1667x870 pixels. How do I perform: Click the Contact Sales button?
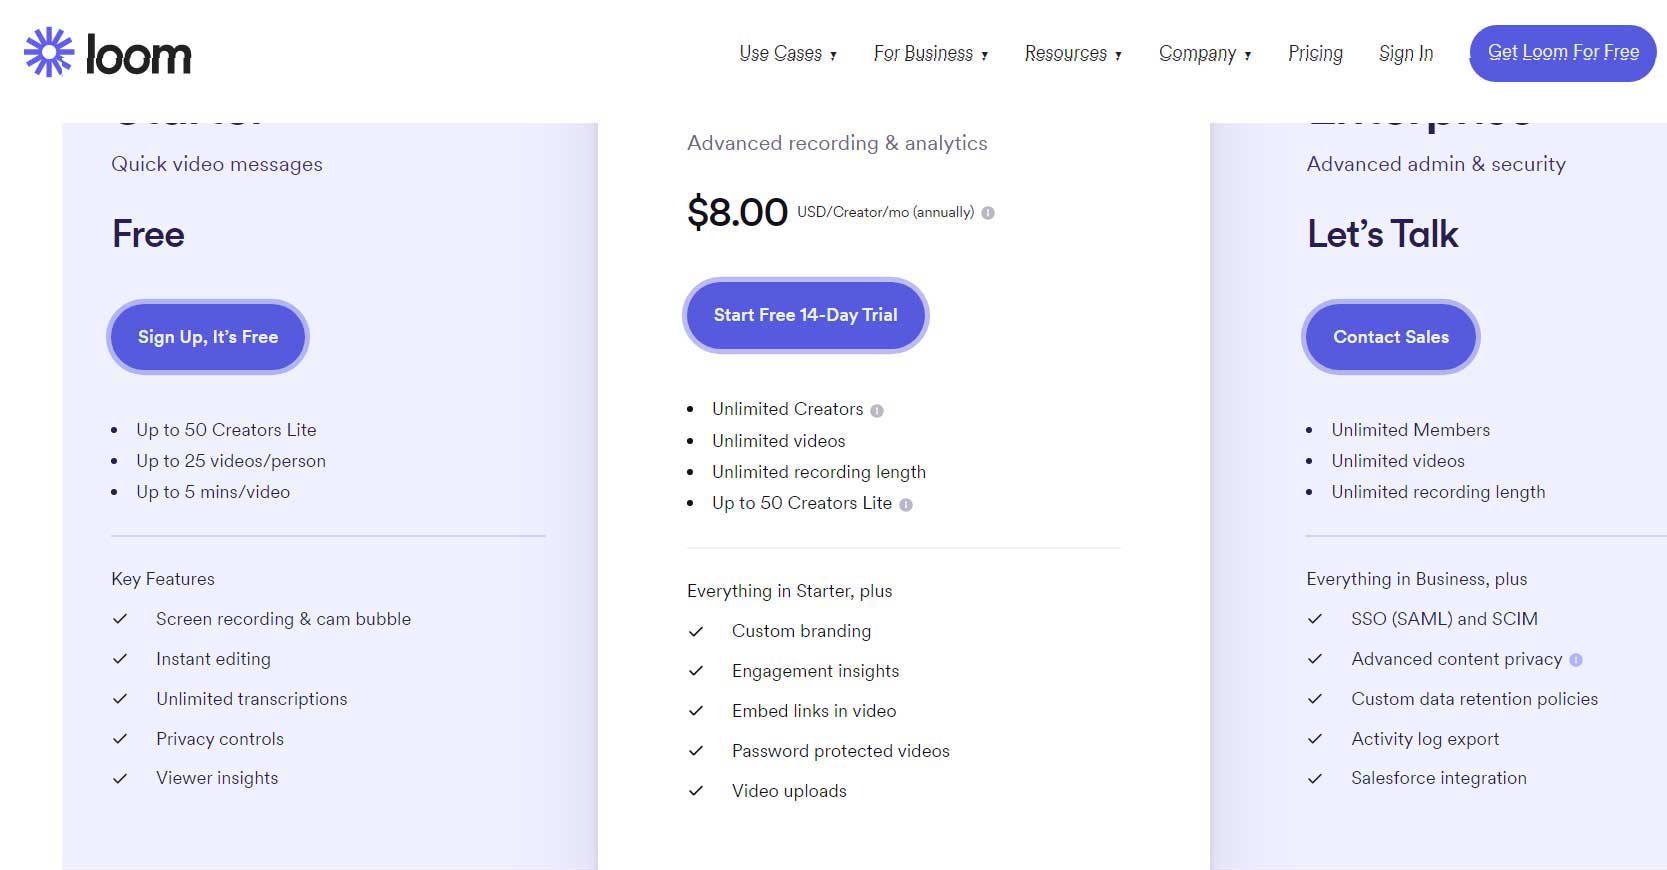pyautogui.click(x=1390, y=337)
